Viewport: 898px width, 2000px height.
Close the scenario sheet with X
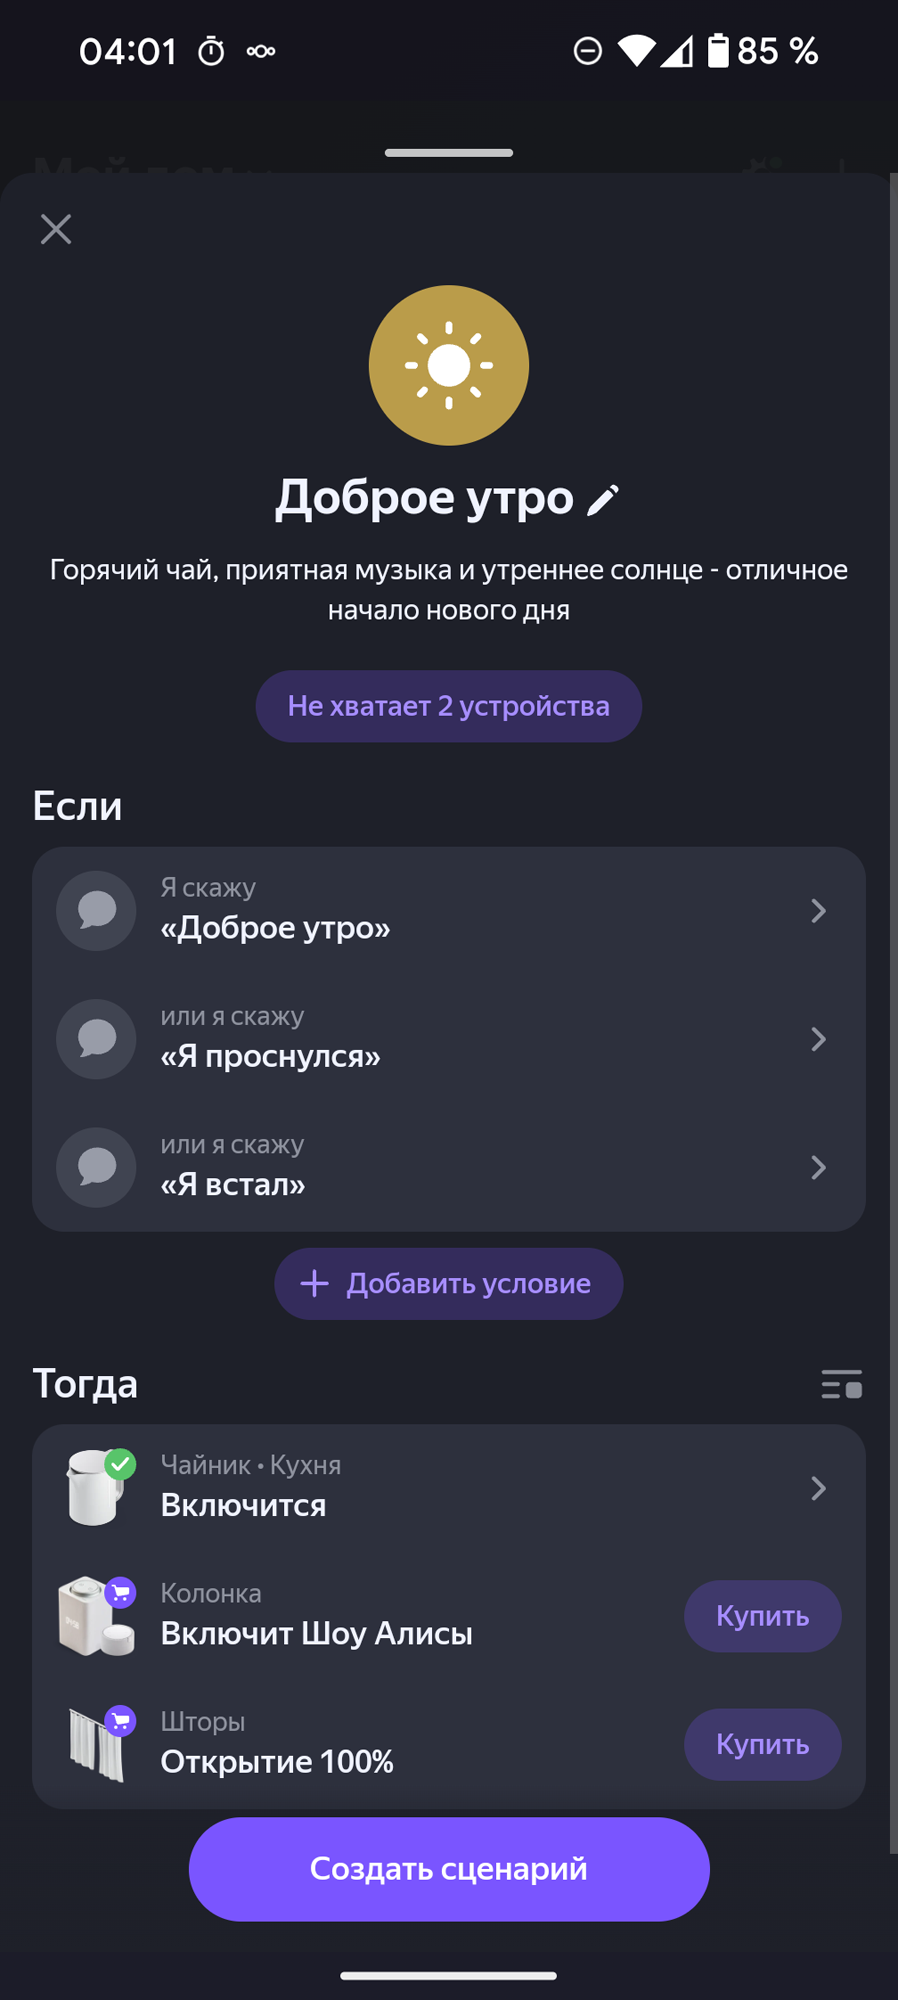pyautogui.click(x=56, y=229)
